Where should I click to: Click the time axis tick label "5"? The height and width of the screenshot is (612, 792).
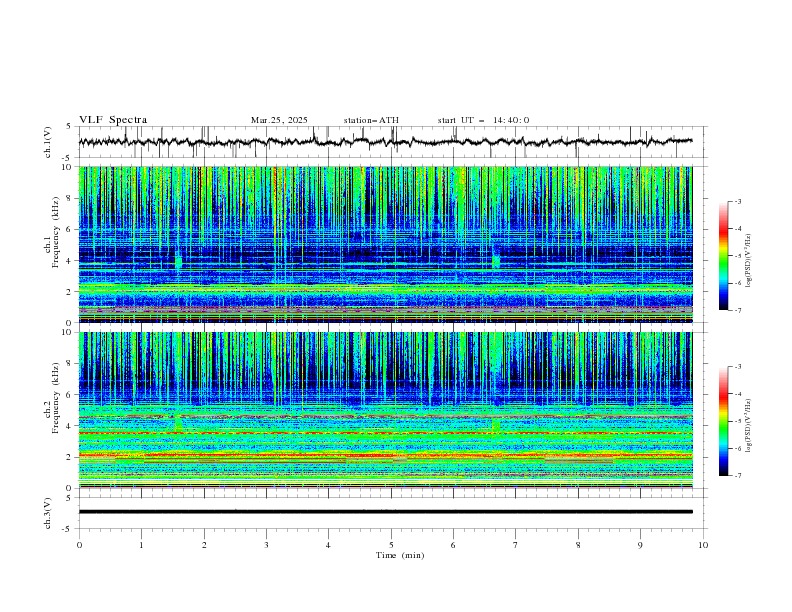(391, 545)
